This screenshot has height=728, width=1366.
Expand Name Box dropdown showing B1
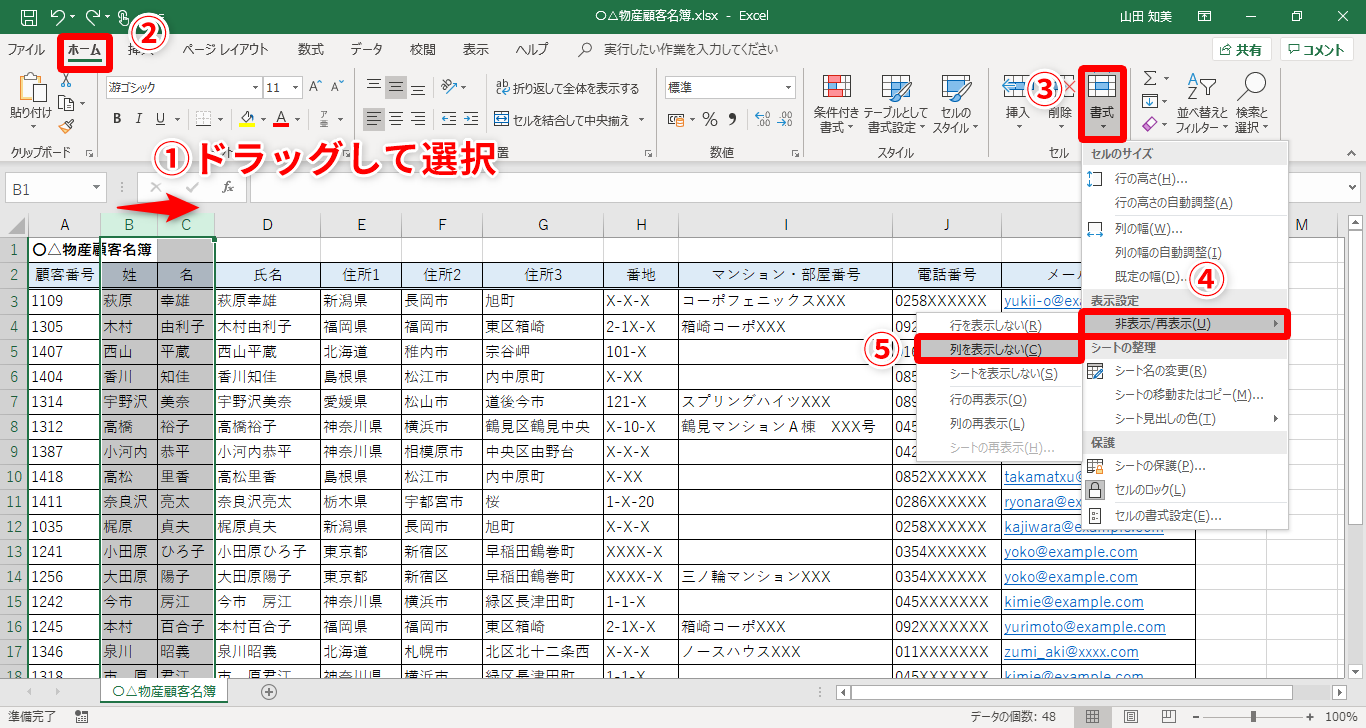[x=96, y=187]
